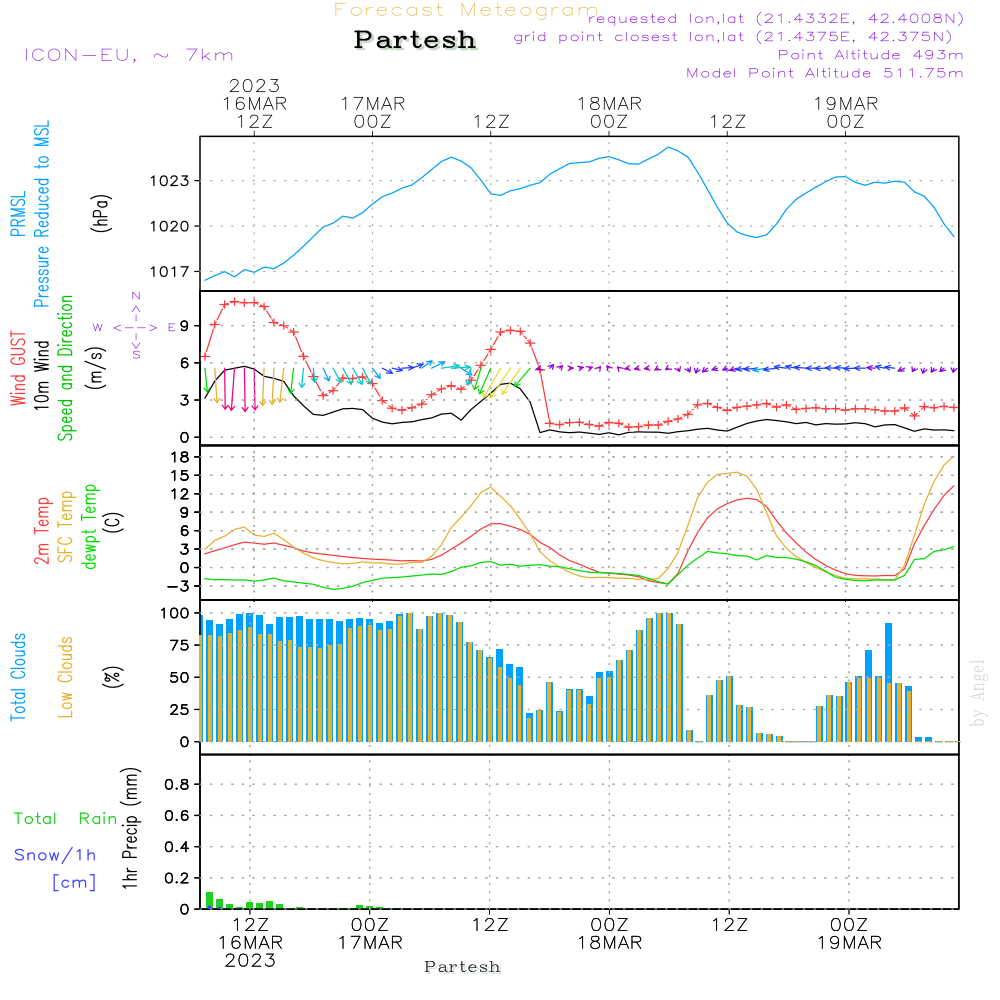Click the '[cm]' snow unit label
1000x1000 pixels.
coord(74,883)
